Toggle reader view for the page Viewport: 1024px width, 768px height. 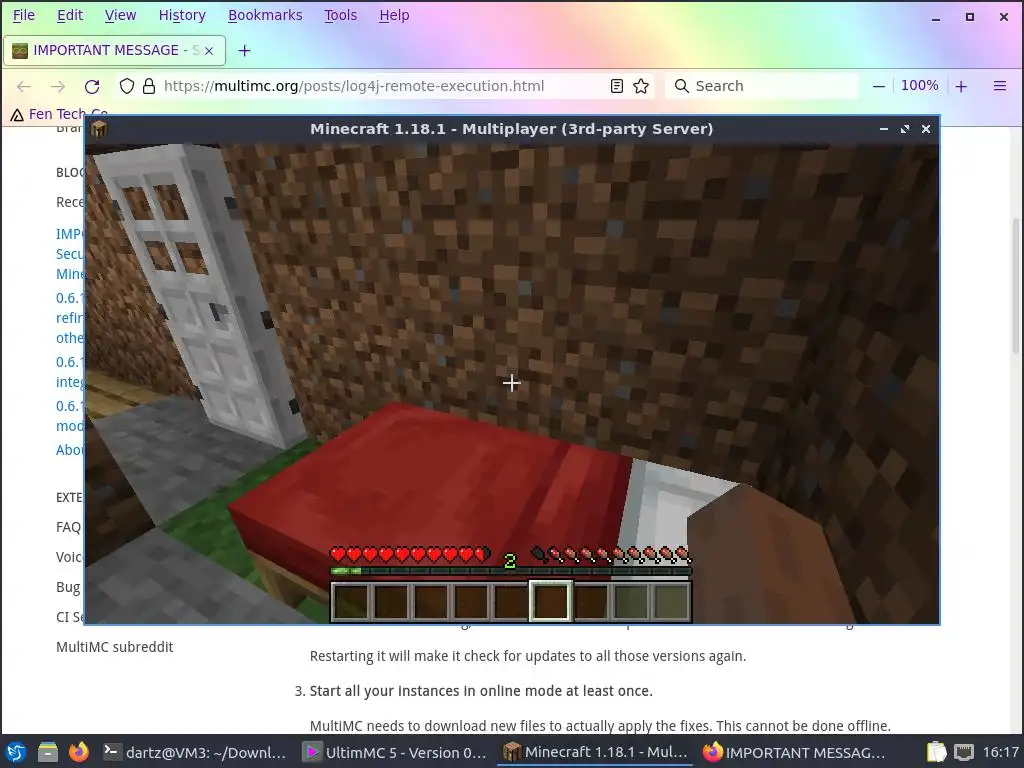pos(616,86)
